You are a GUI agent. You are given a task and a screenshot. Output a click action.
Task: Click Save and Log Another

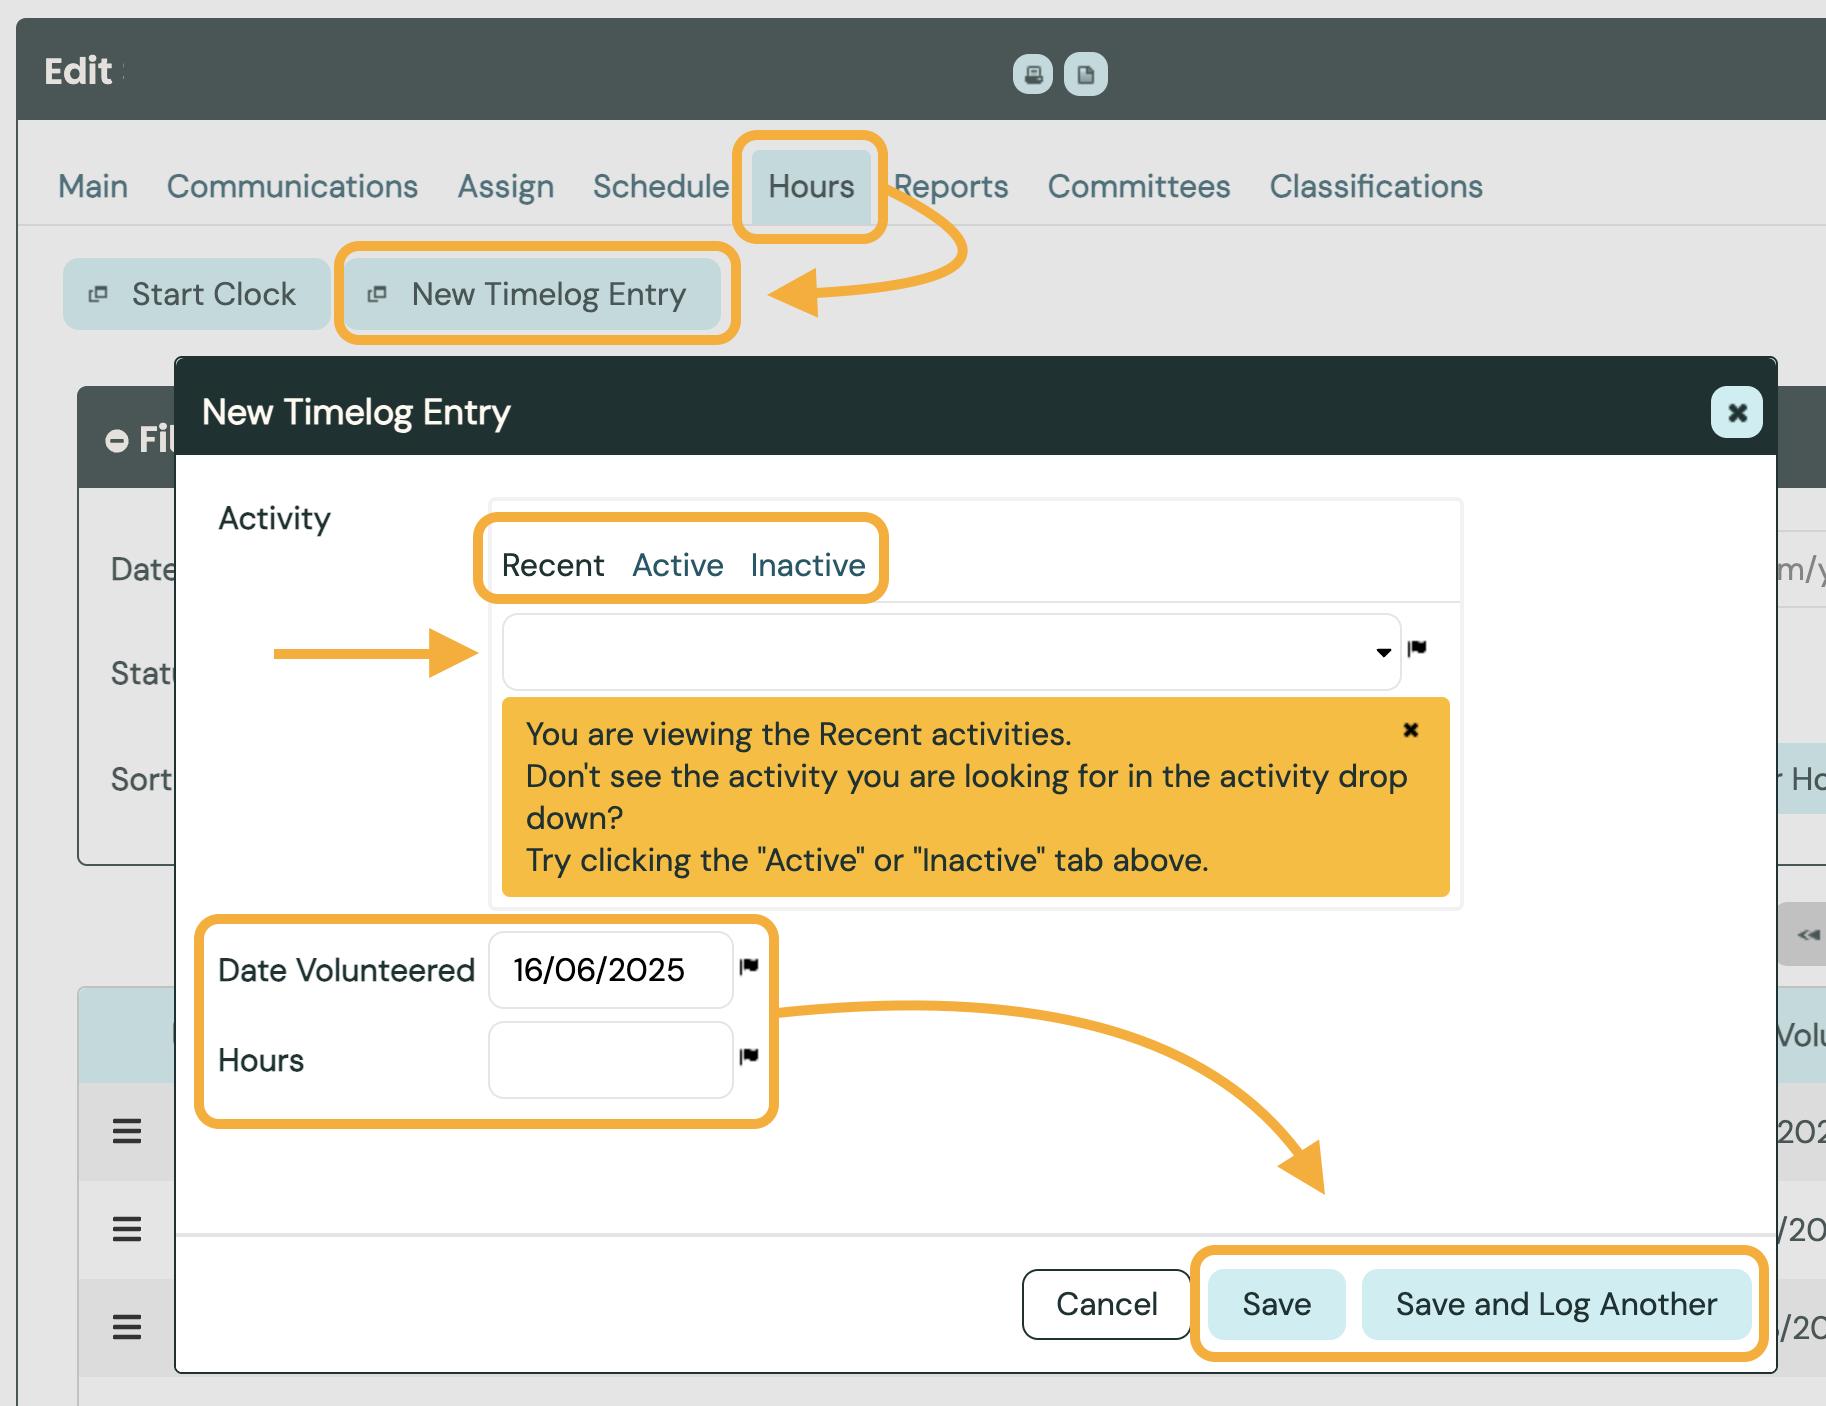click(x=1555, y=1304)
